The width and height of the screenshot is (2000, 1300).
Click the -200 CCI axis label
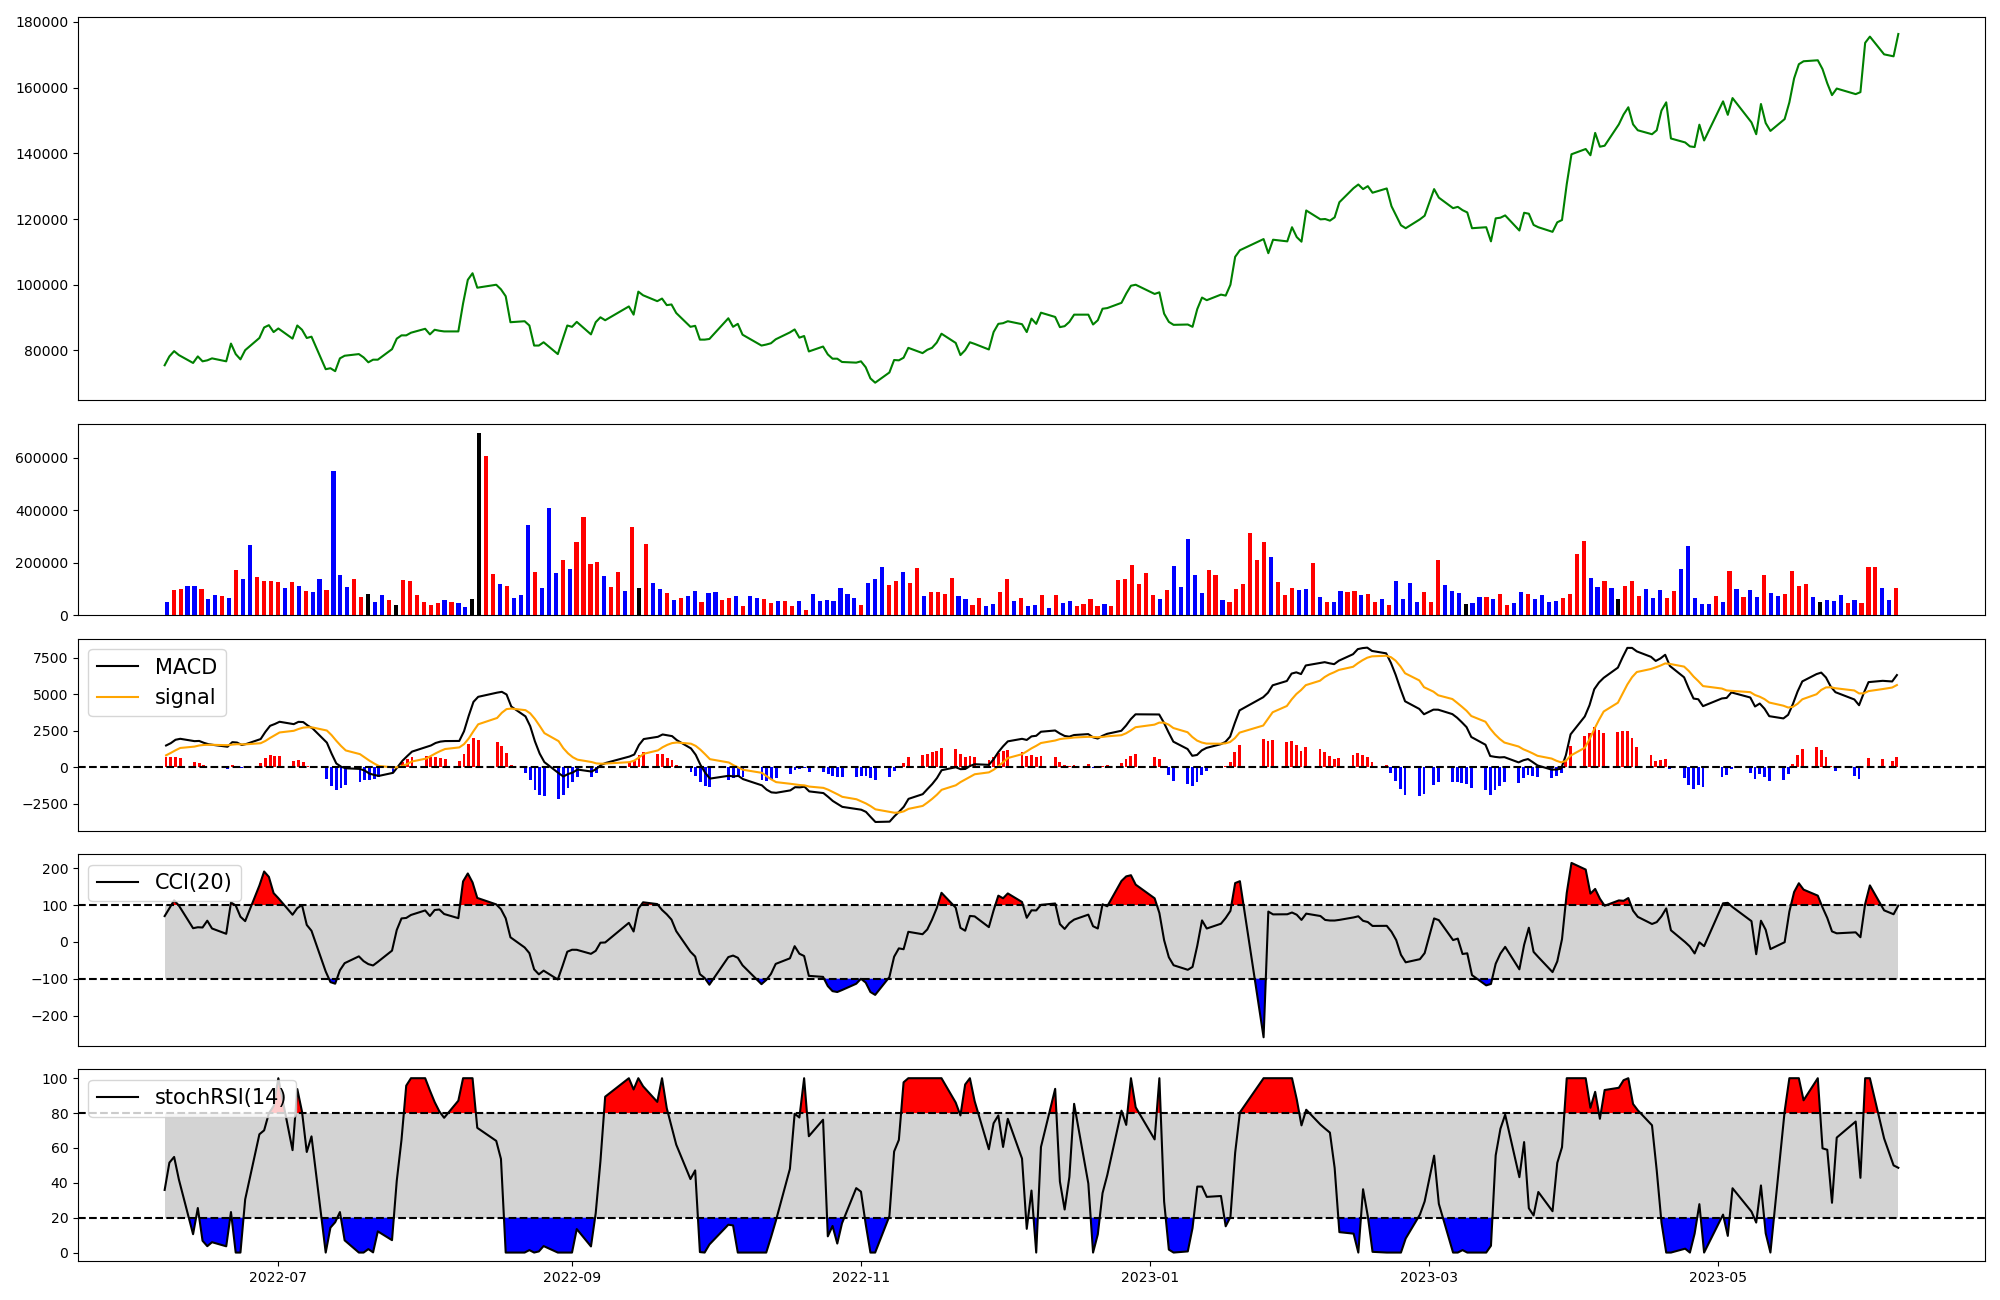point(48,1016)
